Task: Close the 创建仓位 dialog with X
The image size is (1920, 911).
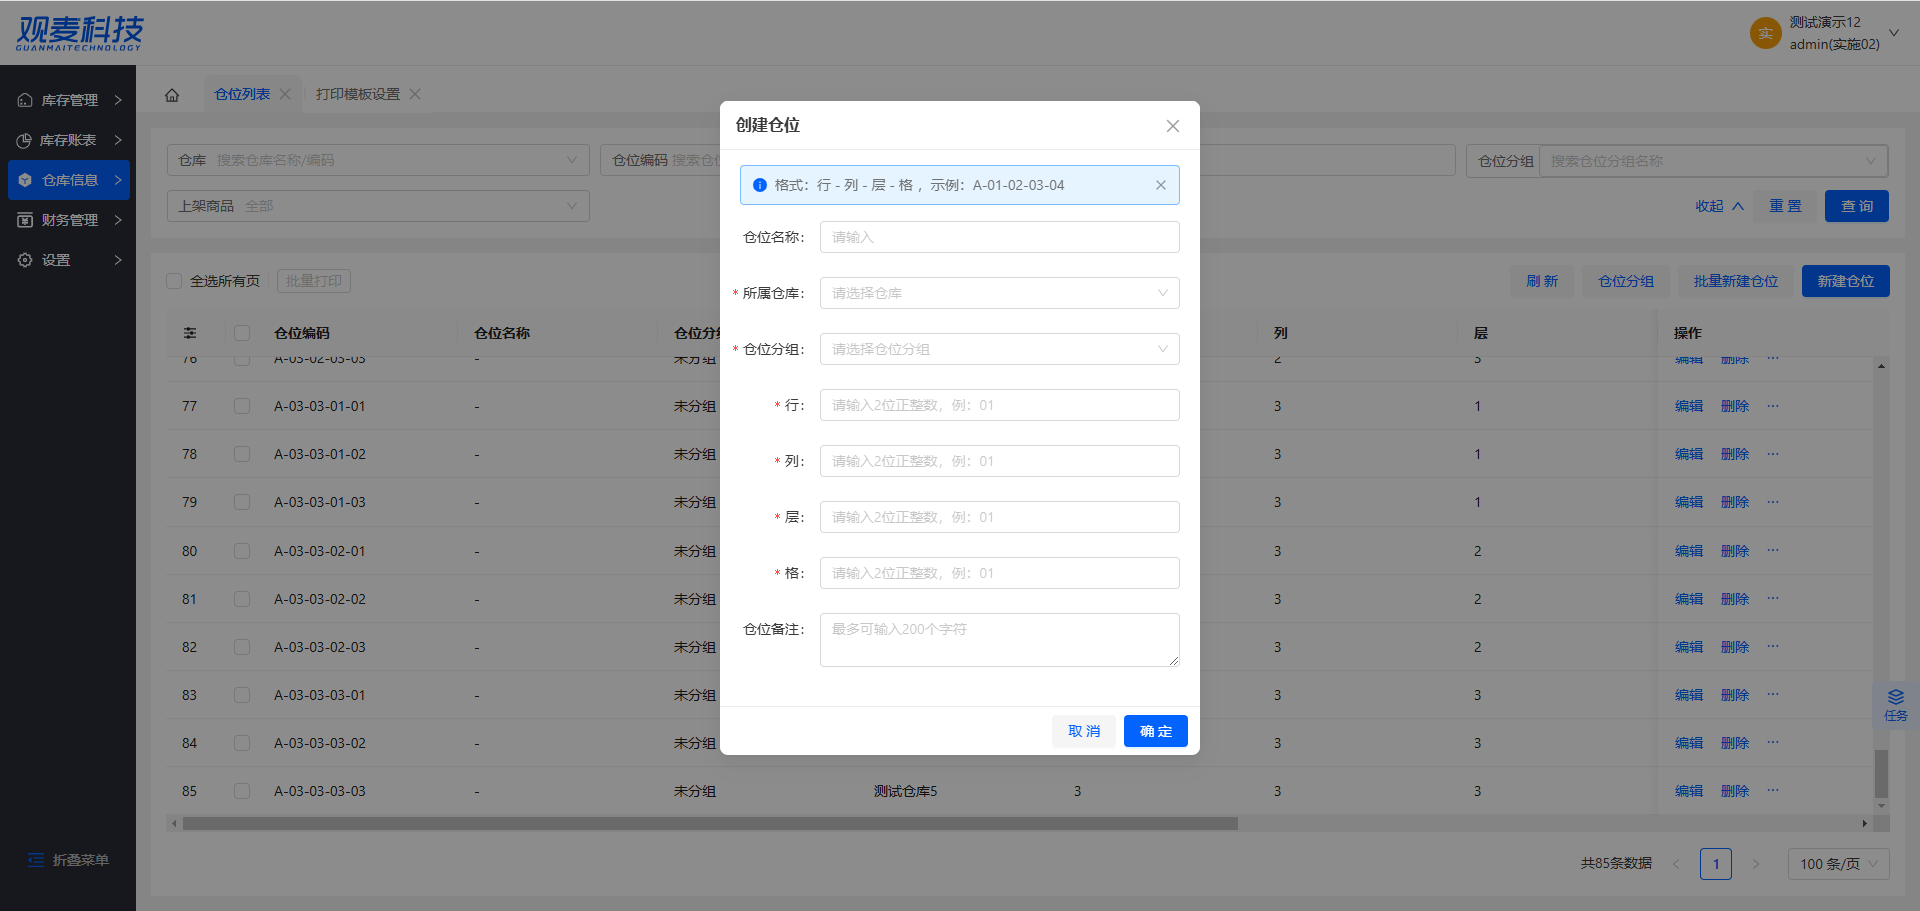Action: coord(1173,126)
